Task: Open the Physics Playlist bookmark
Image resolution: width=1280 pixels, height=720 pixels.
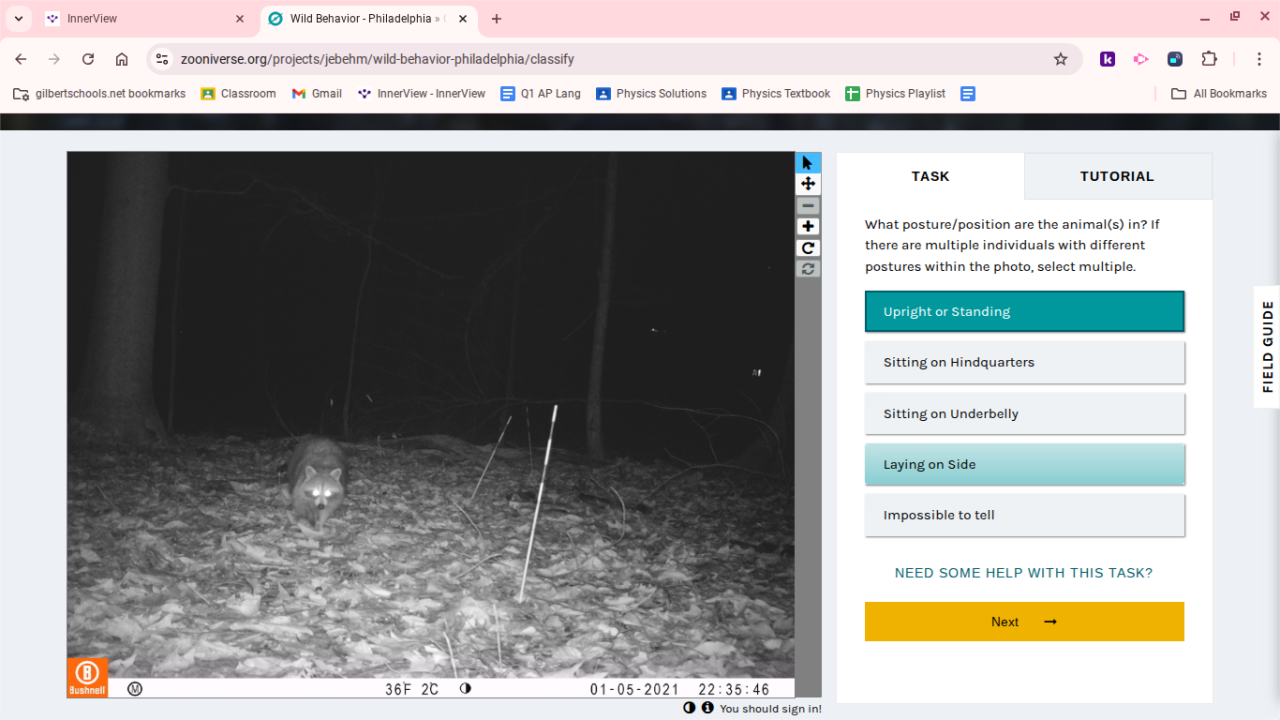Action: click(x=895, y=94)
